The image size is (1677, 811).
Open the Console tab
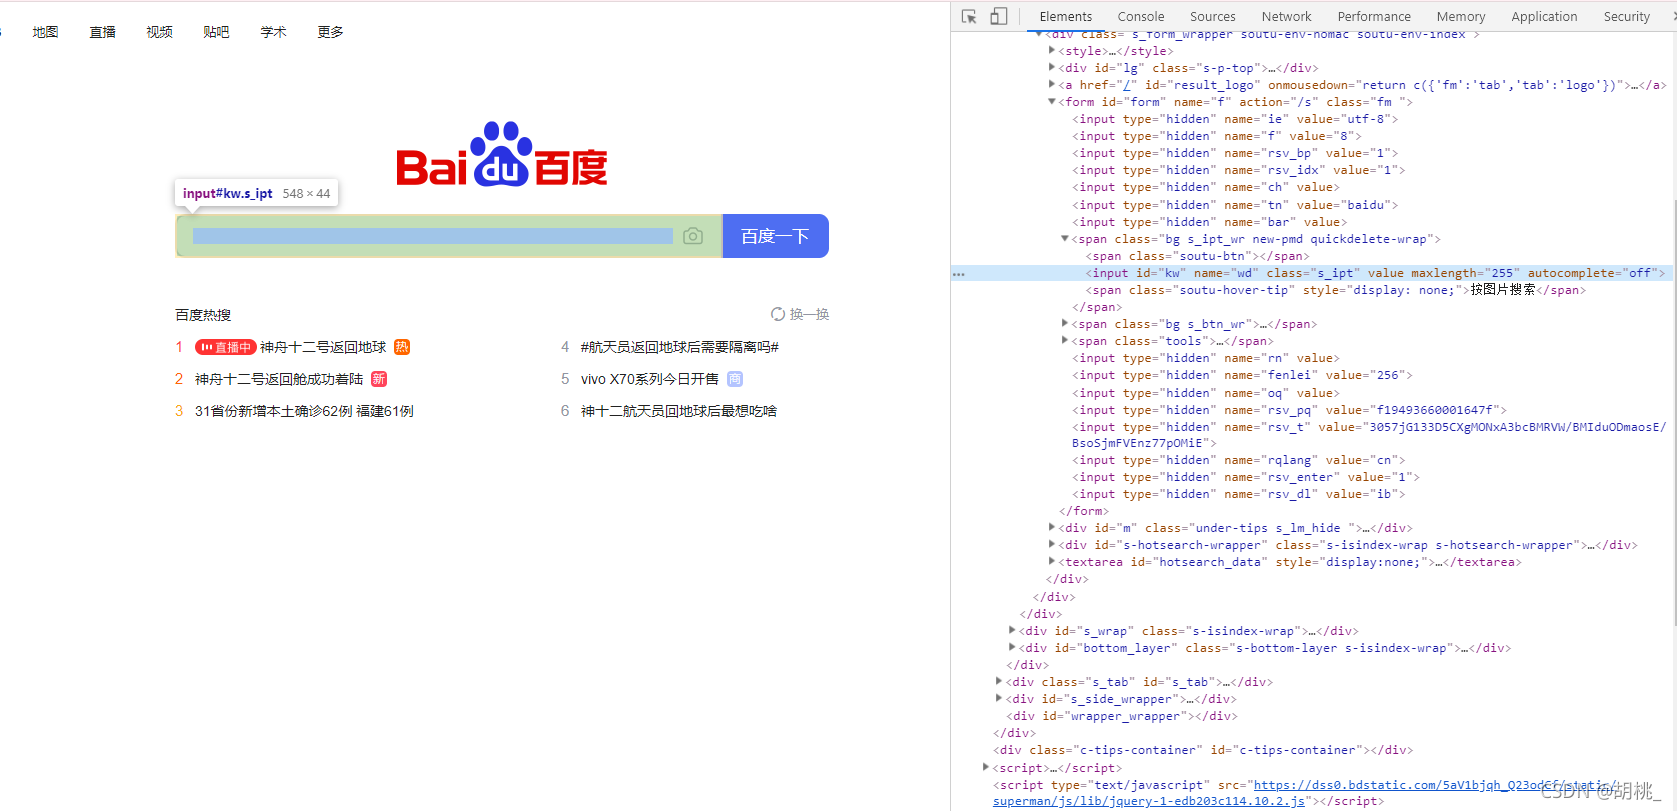click(x=1141, y=16)
